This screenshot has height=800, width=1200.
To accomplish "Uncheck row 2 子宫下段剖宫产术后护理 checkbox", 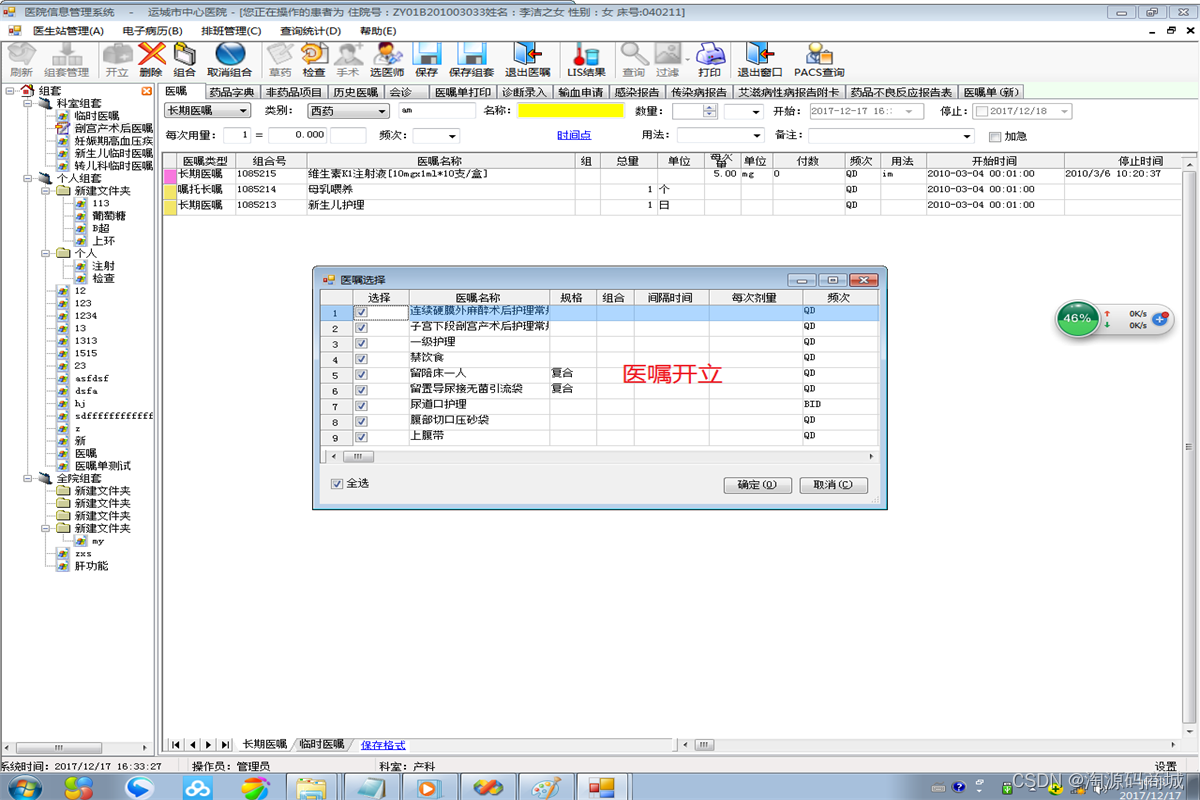I will [362, 328].
